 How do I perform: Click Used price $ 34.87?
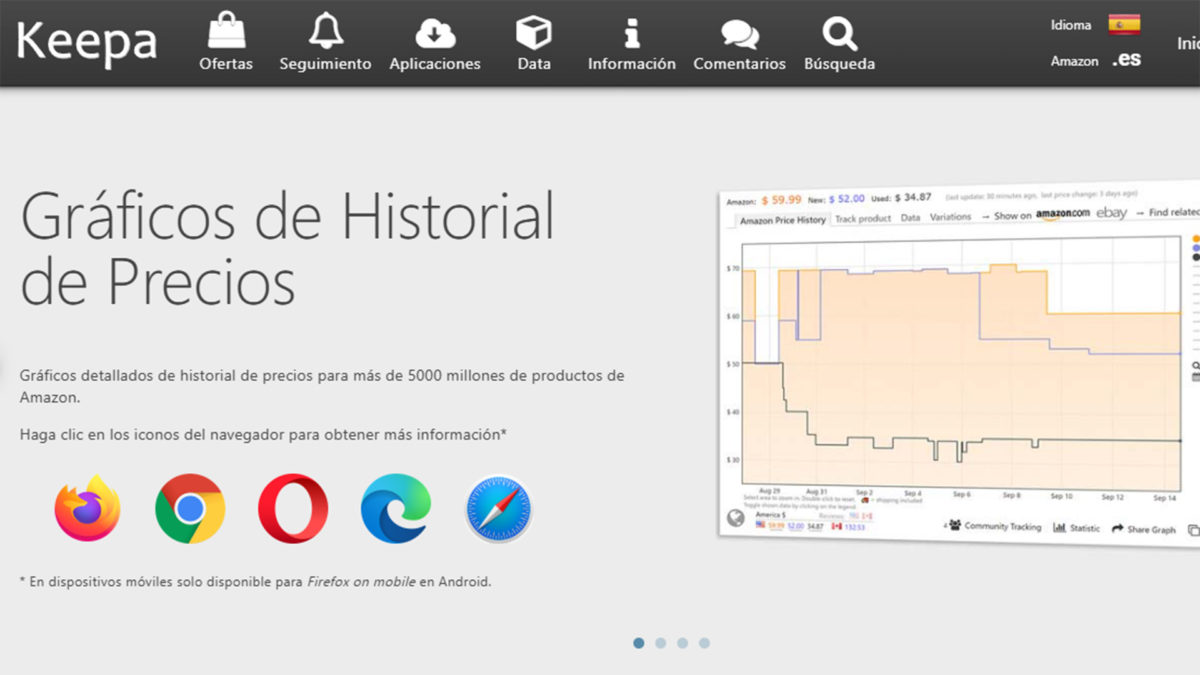[x=913, y=197]
